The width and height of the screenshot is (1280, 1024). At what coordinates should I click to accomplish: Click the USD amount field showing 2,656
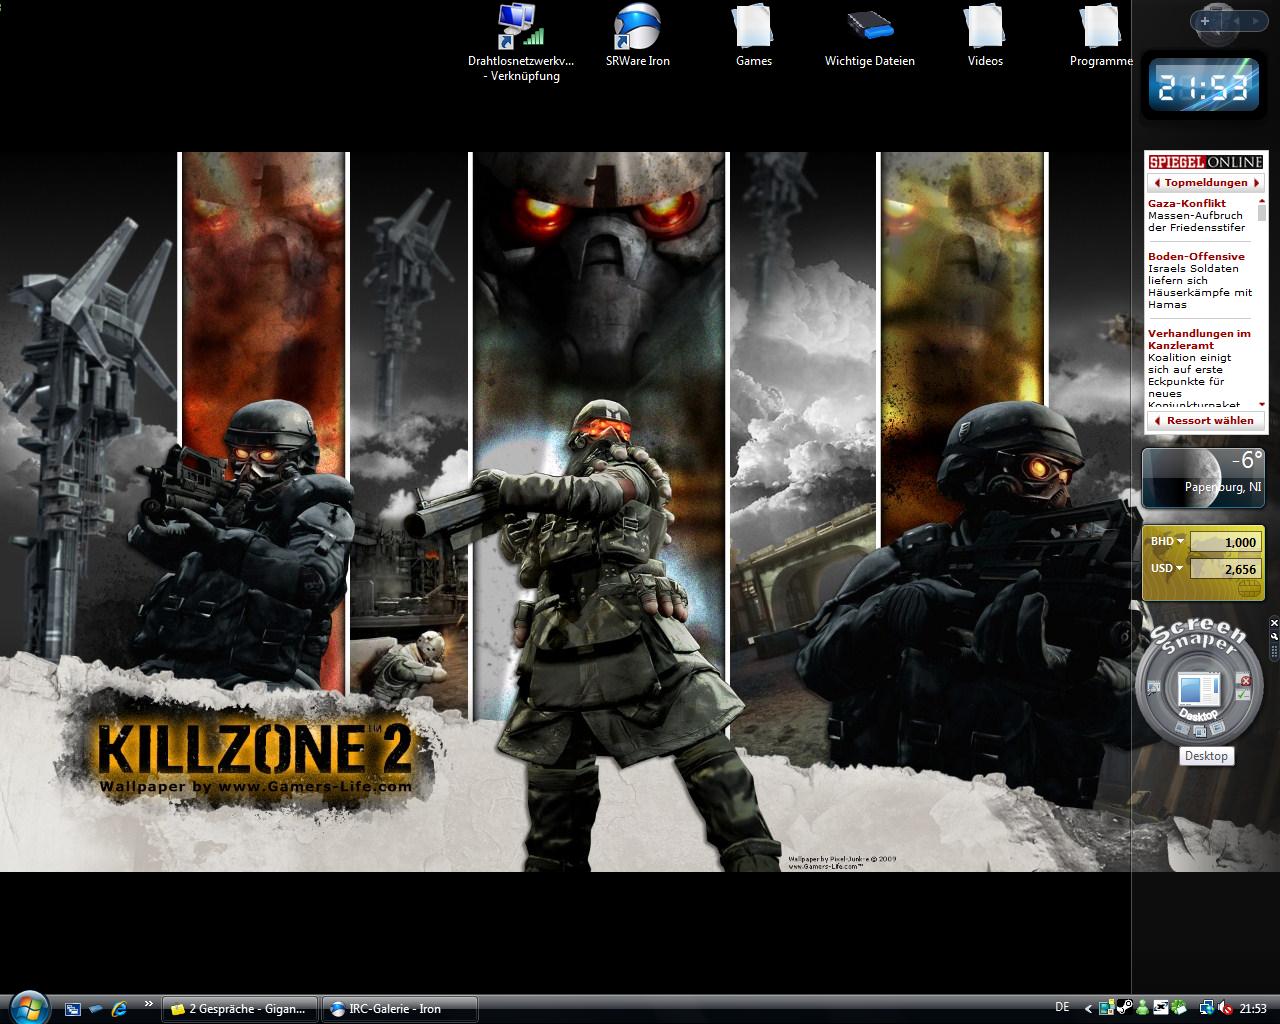pos(1225,569)
